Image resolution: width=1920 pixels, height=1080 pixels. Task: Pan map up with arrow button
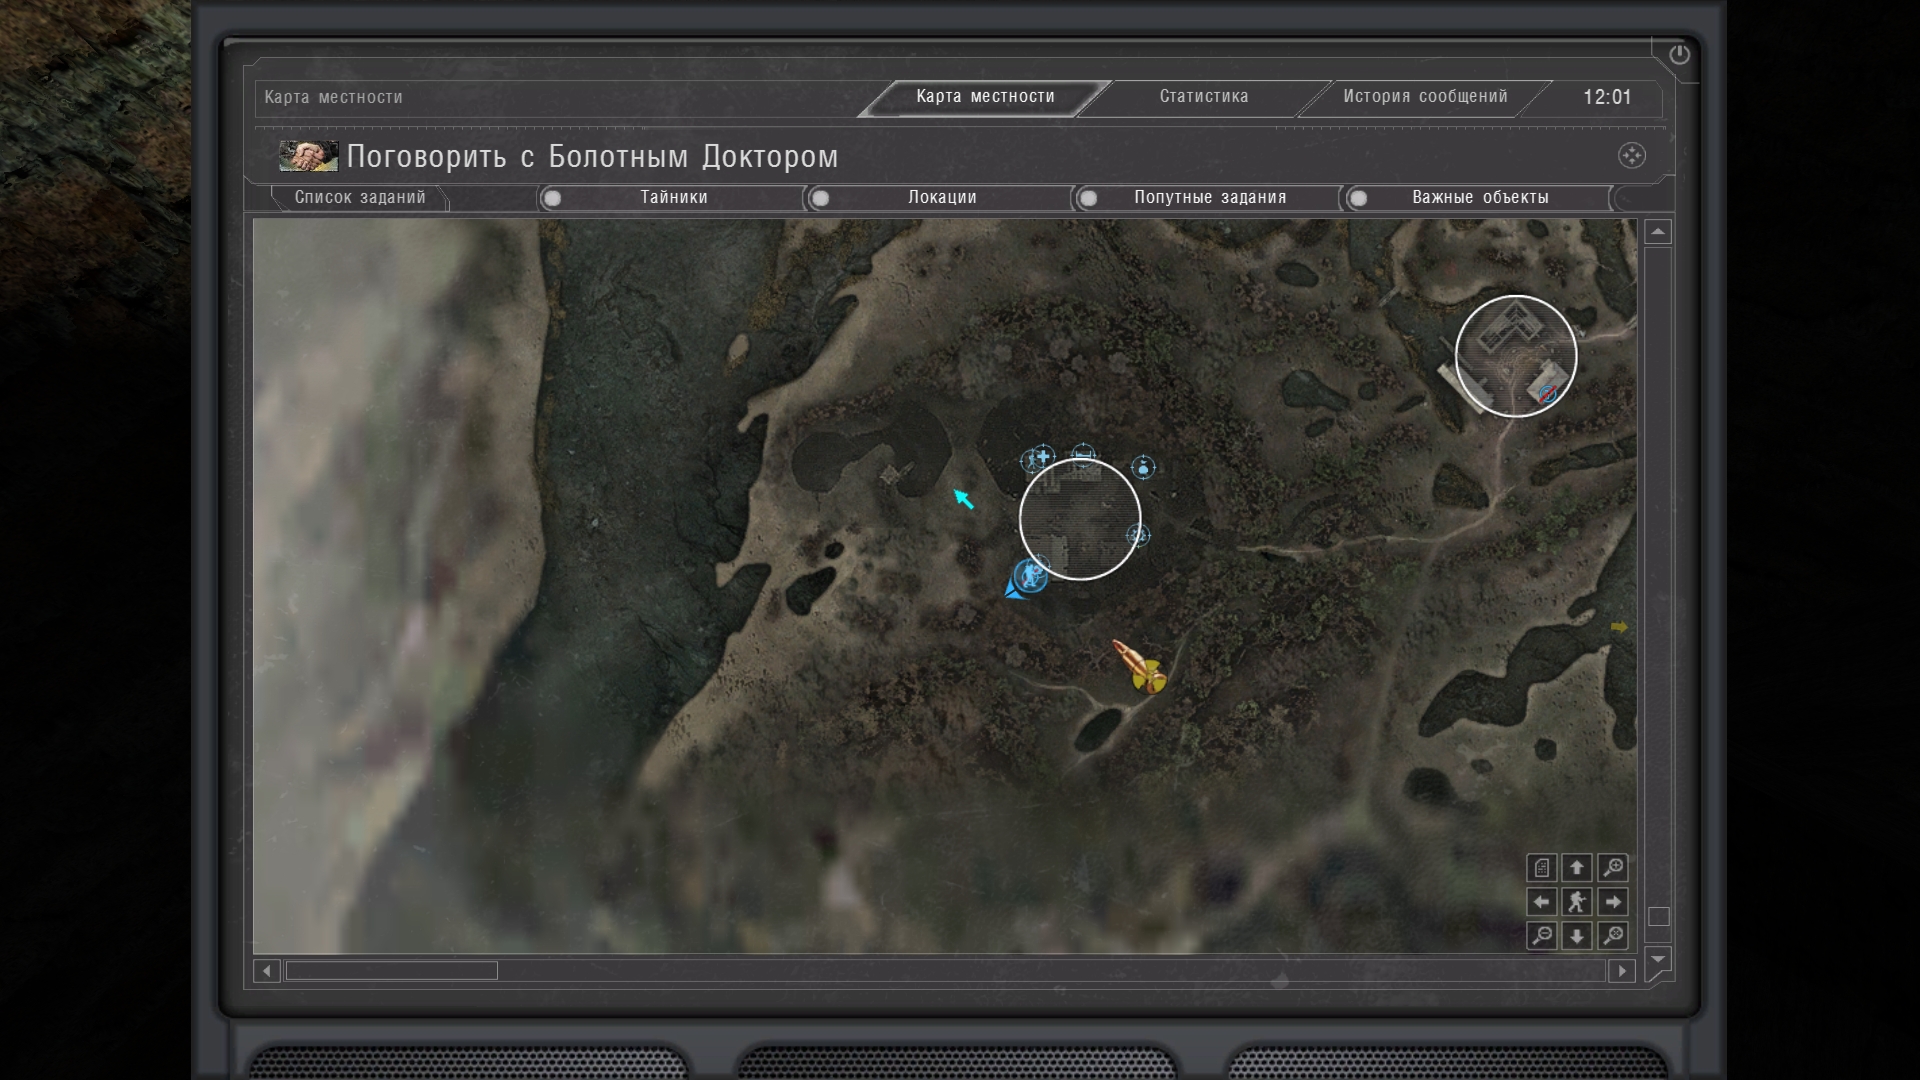[1577, 867]
